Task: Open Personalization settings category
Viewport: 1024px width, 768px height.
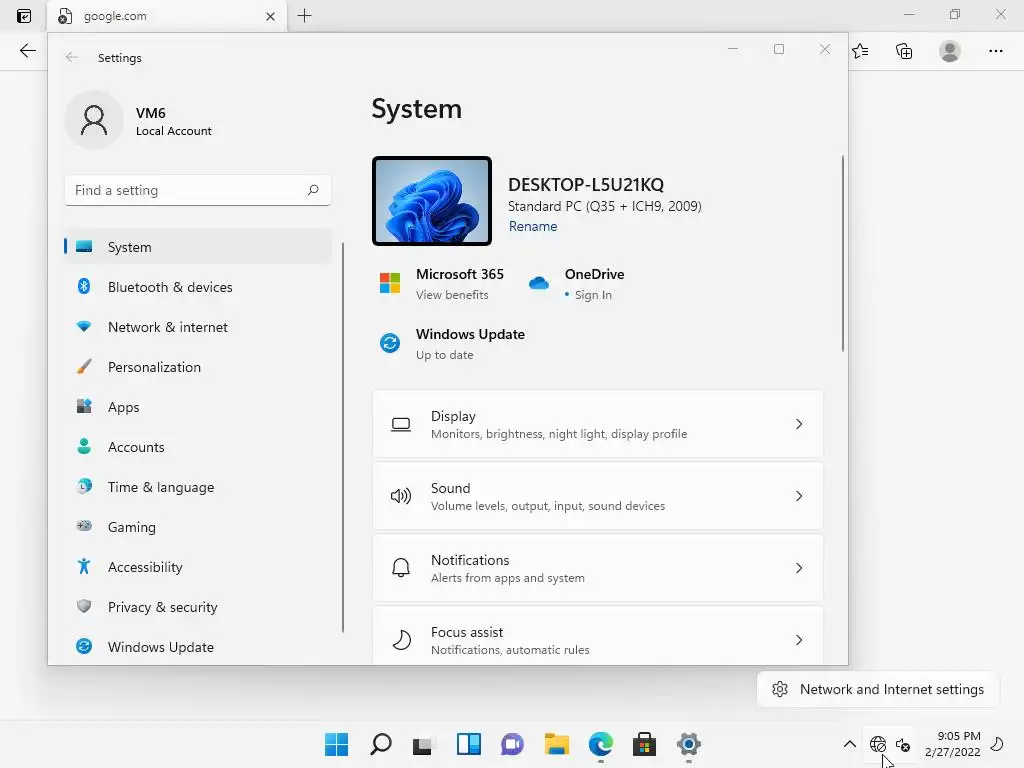Action: pos(198,367)
